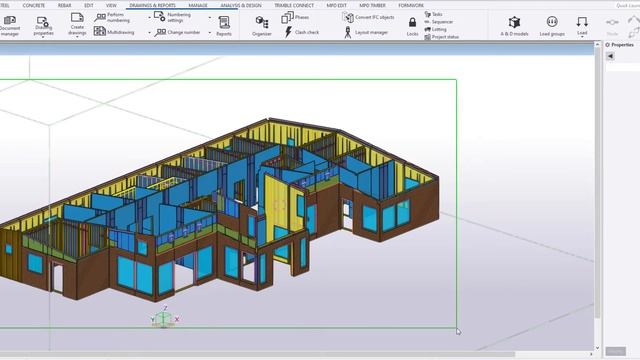Open the VIEW ribbon tab

[111, 5]
